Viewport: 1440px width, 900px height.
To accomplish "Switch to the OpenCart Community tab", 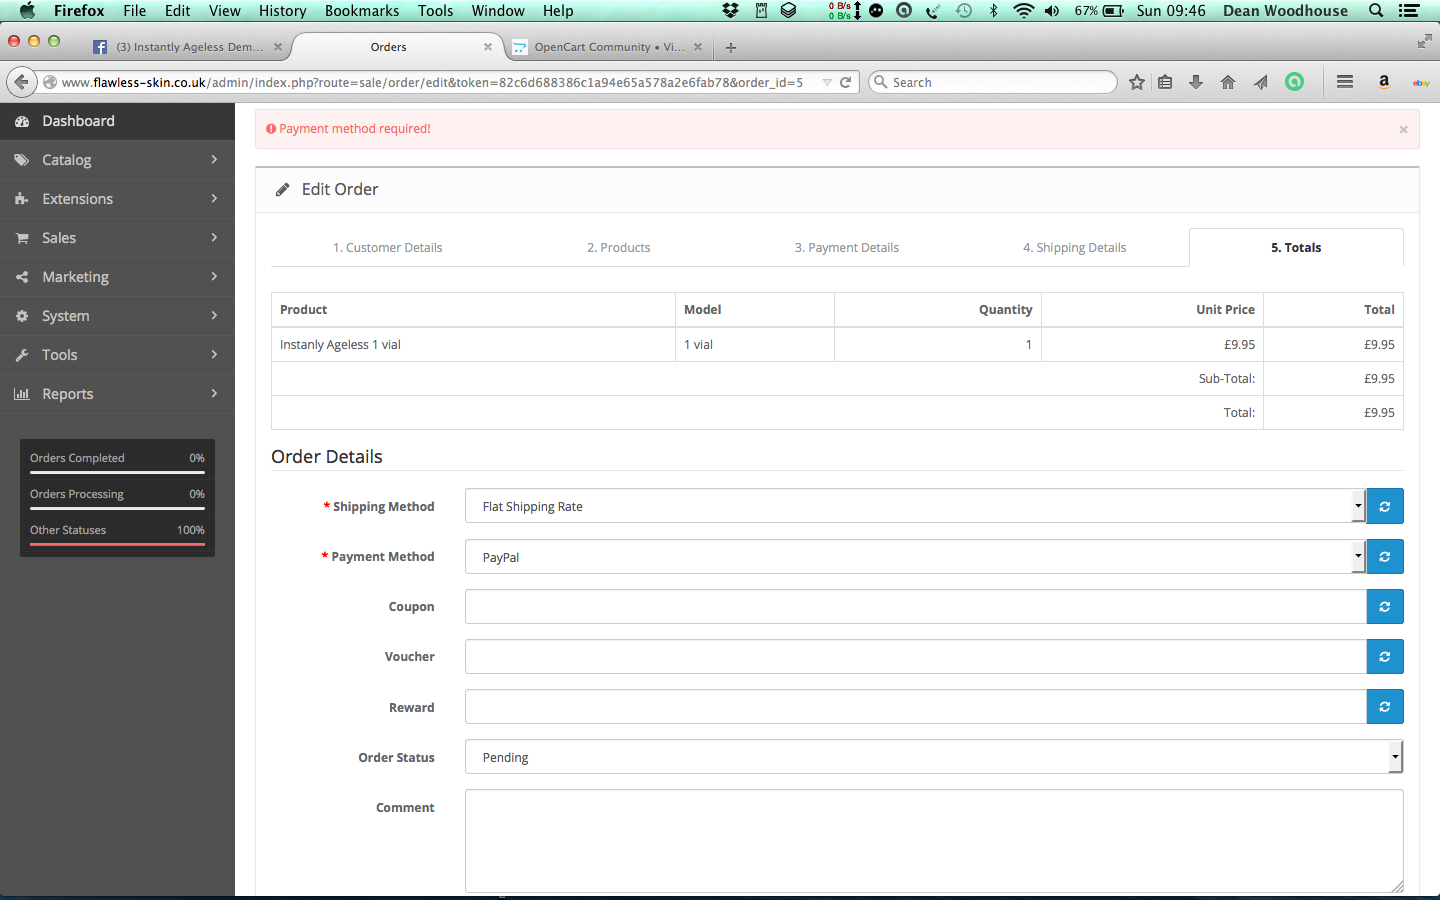I will pyautogui.click(x=607, y=47).
